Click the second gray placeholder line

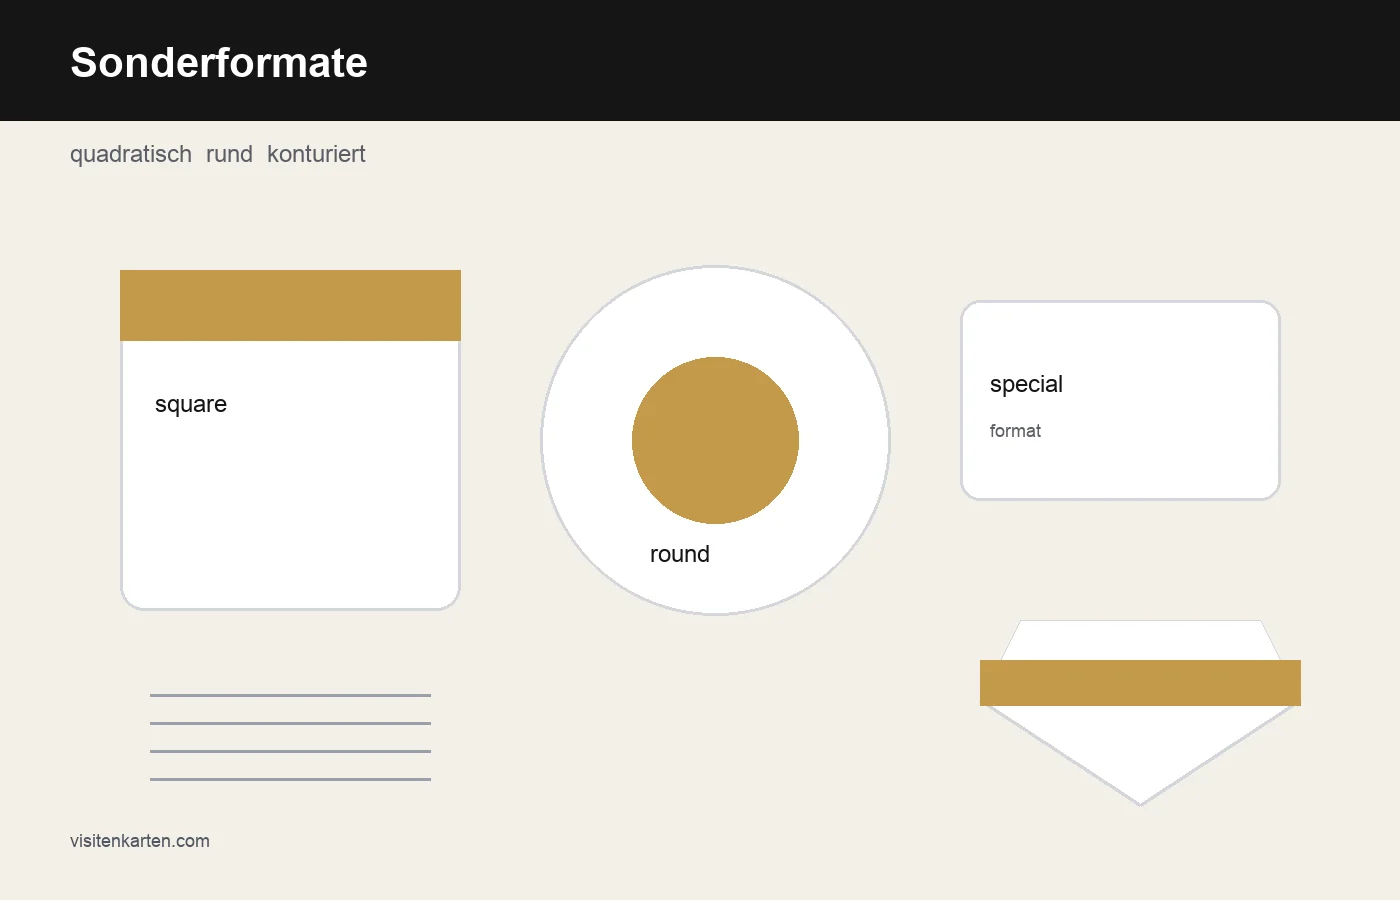290,723
